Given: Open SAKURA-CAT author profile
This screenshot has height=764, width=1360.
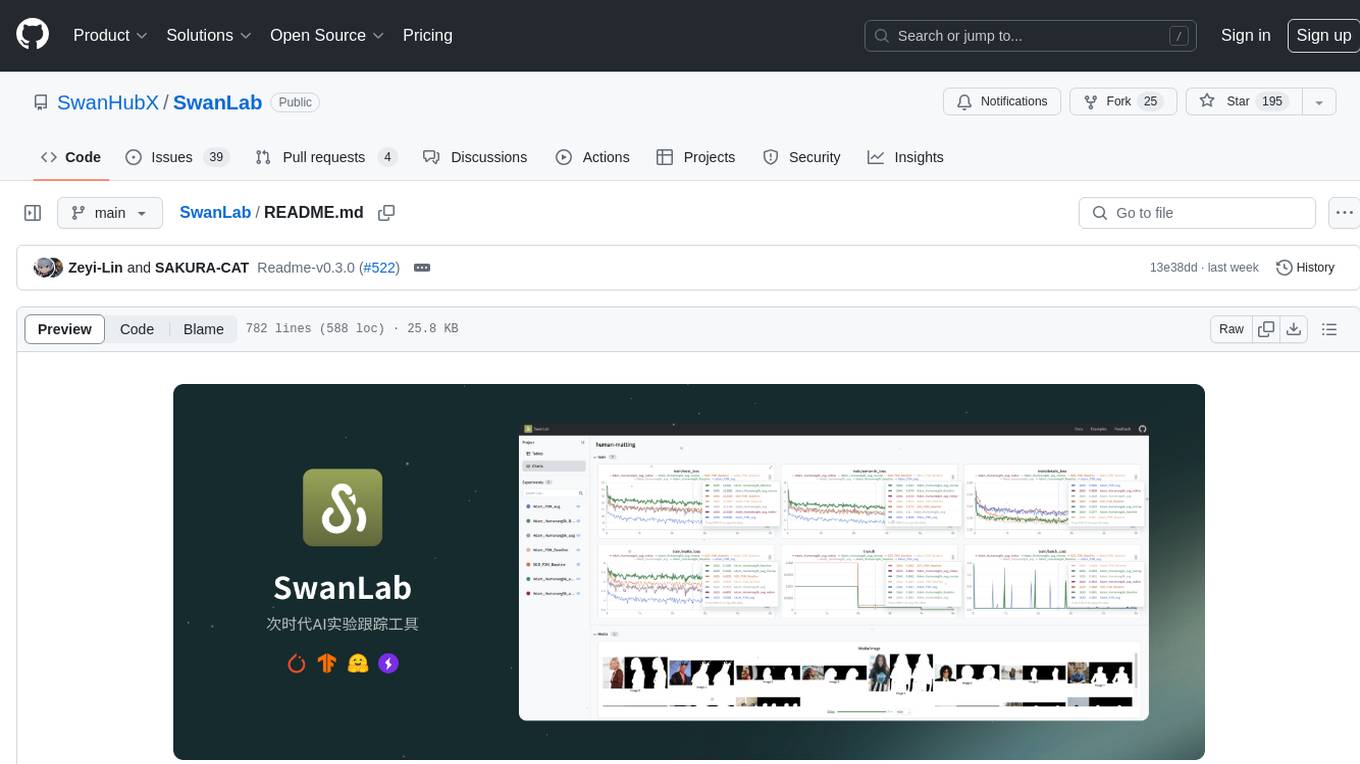Looking at the screenshot, I should click(202, 268).
